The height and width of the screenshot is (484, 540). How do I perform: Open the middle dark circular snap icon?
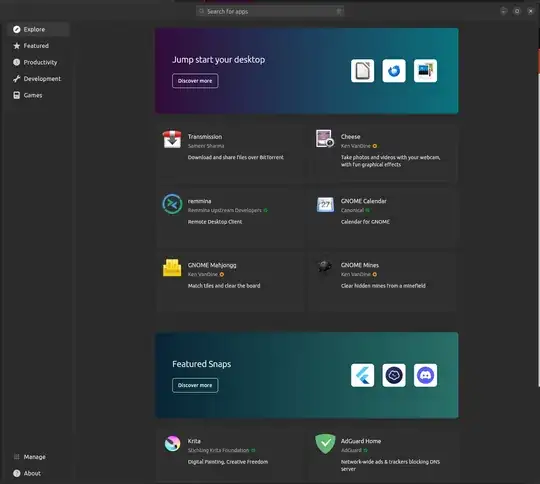pos(394,375)
